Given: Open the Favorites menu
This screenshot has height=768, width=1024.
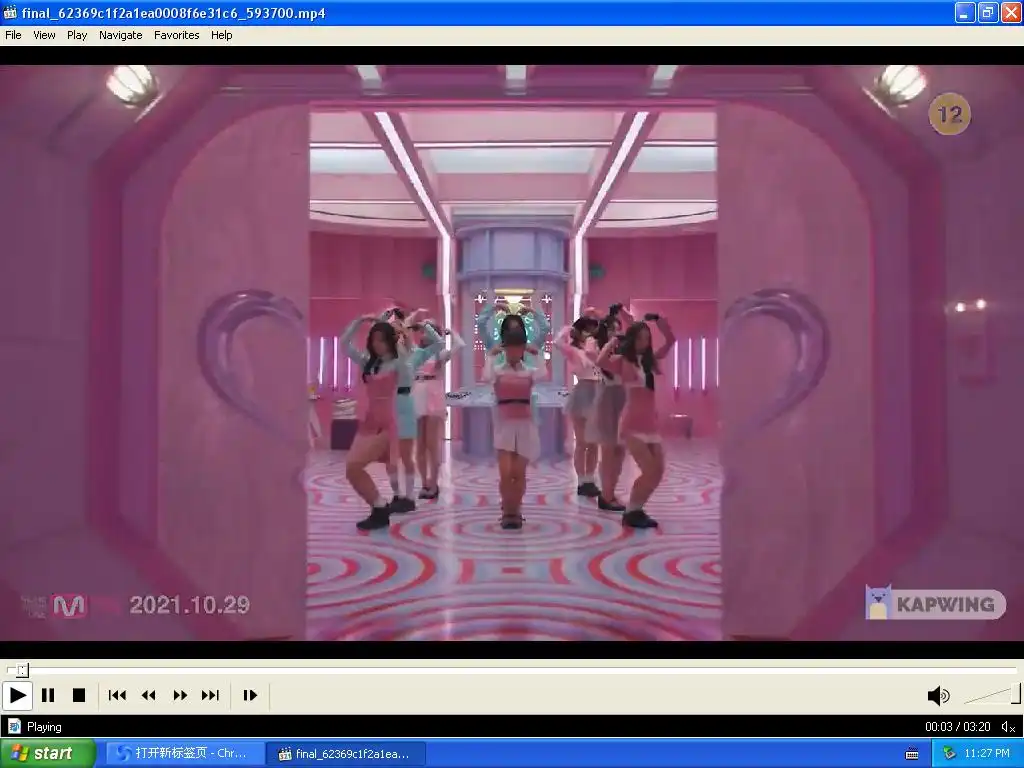Looking at the screenshot, I should [x=176, y=35].
